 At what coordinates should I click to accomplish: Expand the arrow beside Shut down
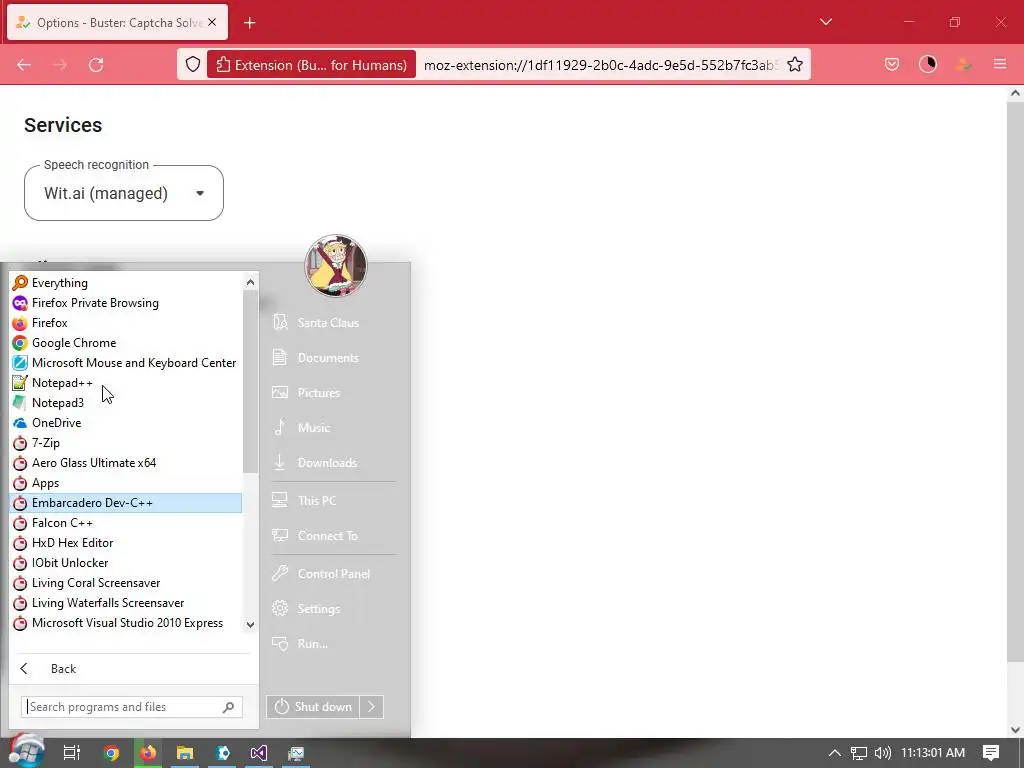pos(372,707)
